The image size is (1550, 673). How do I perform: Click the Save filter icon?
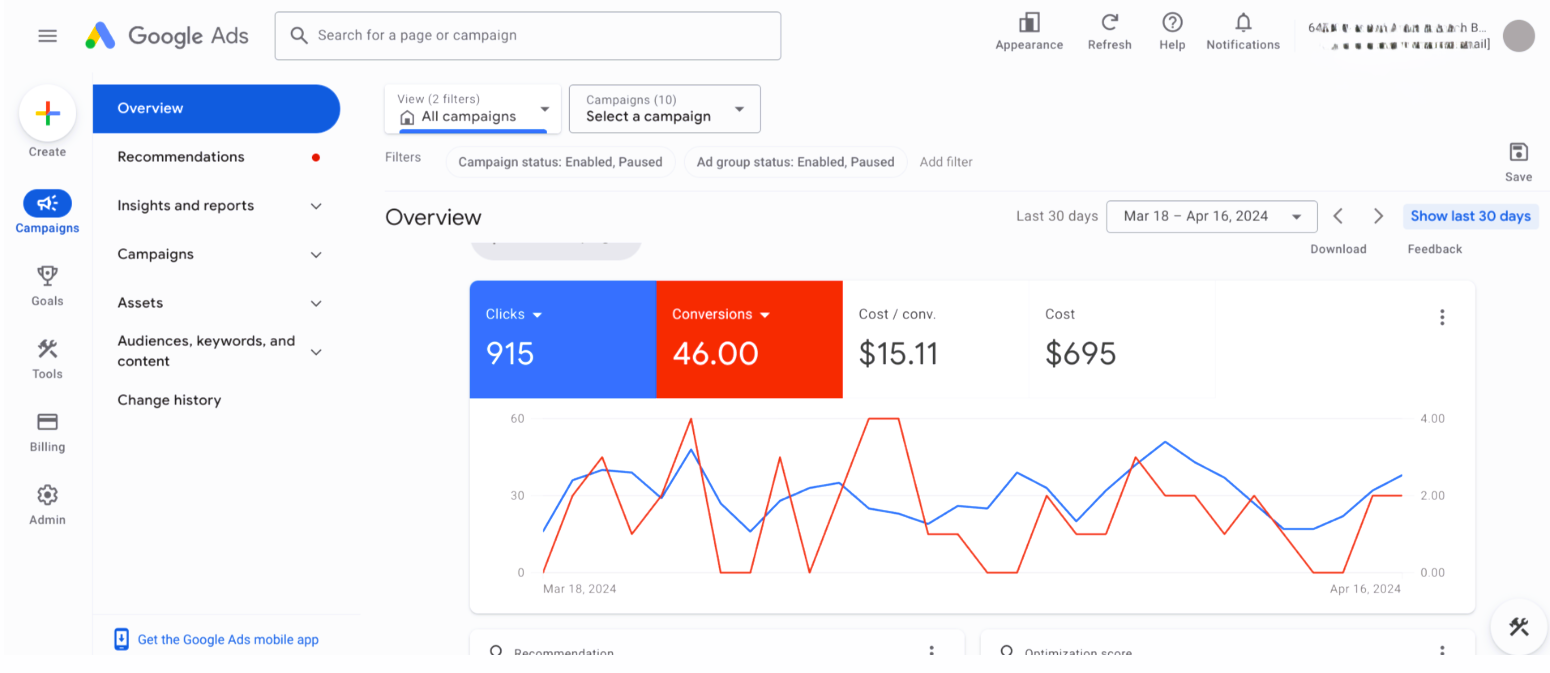coord(1518,152)
